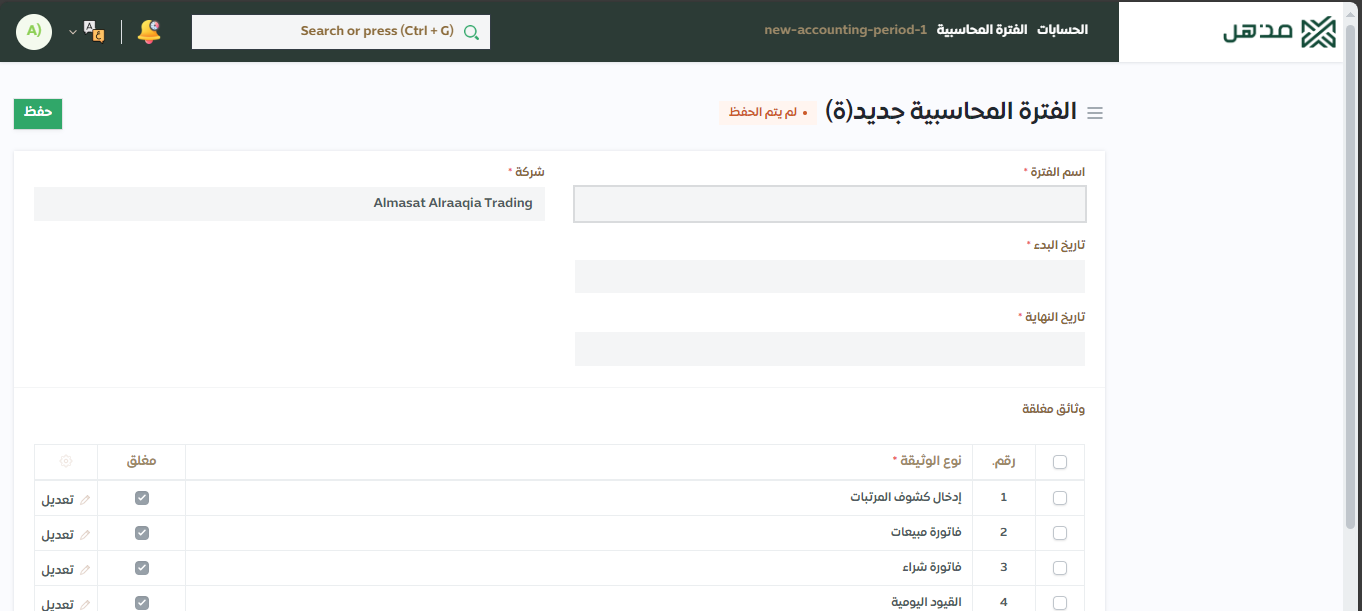The height and width of the screenshot is (611, 1362).
Task: Click the language translation icon
Action: [x=94, y=32]
